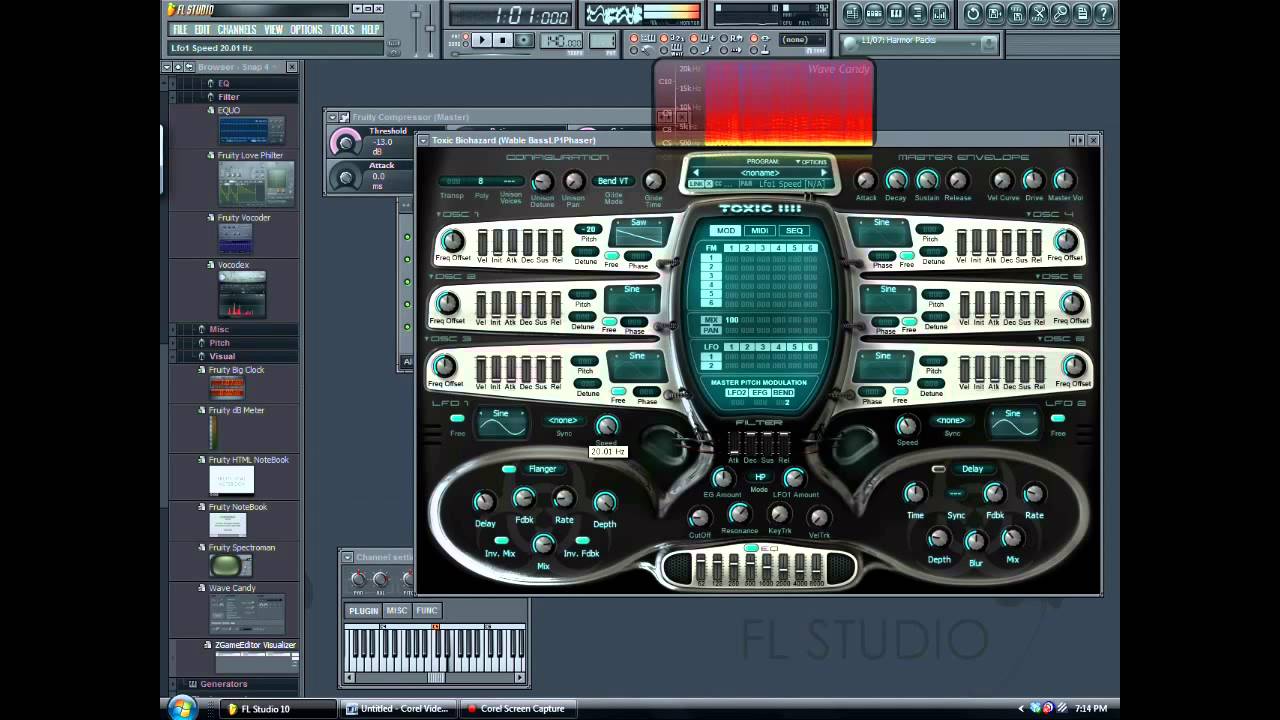
Task: Toggle OSC 1 Free switch
Action: pos(611,257)
